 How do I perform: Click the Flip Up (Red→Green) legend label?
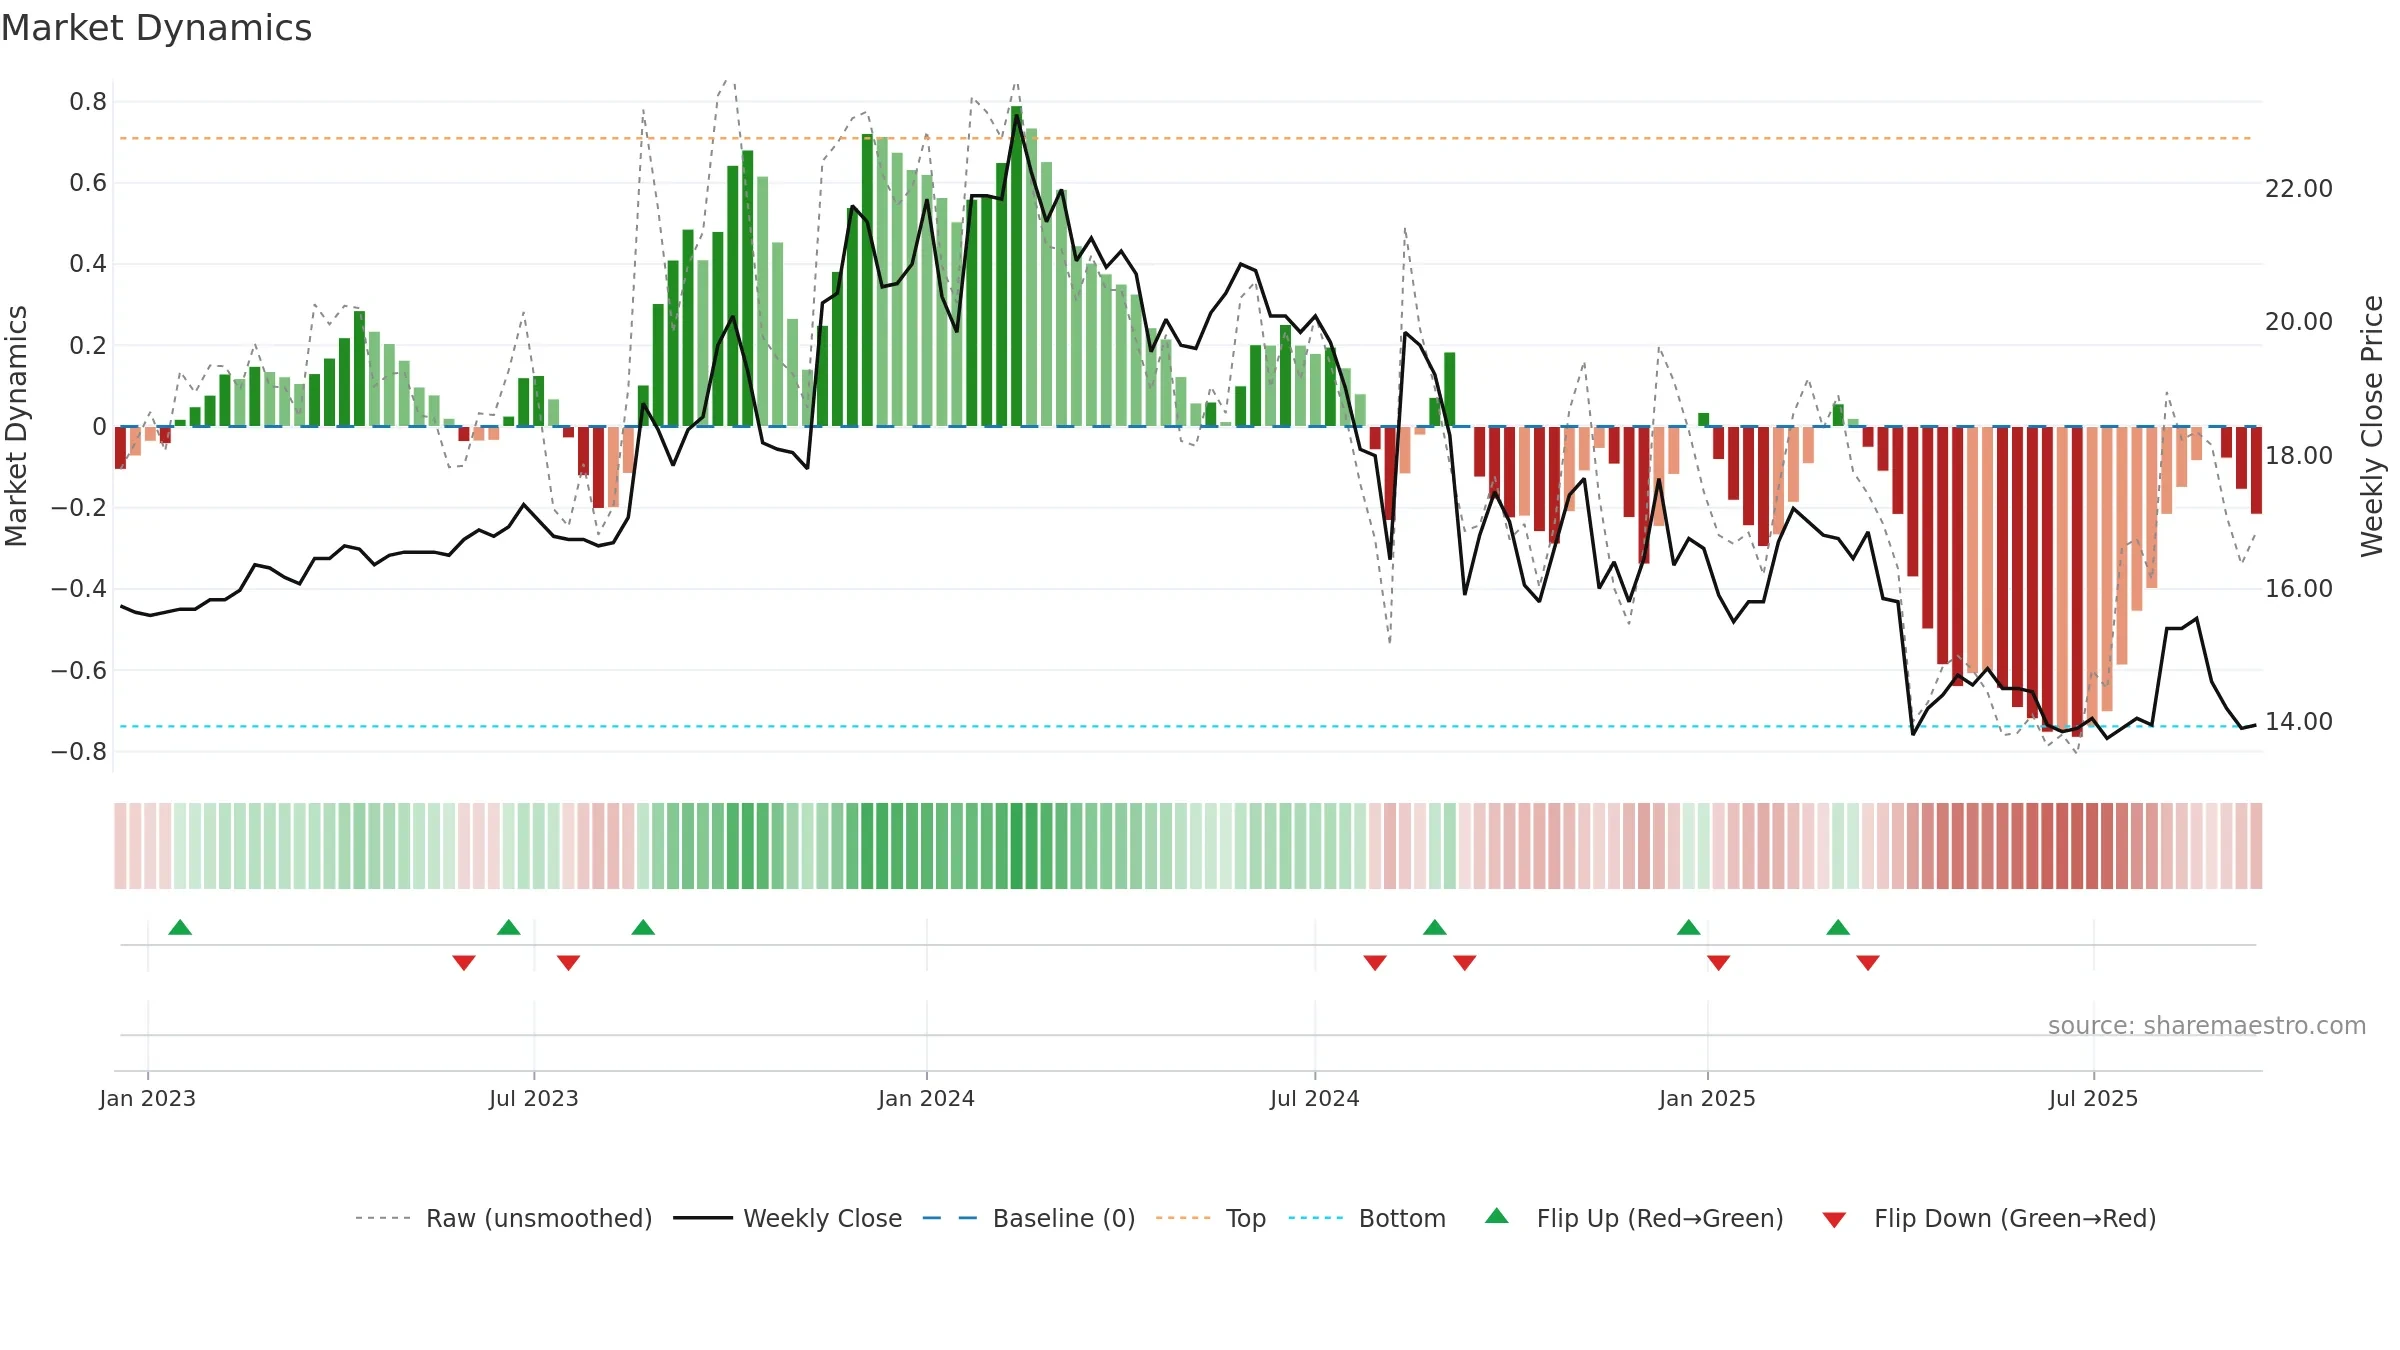click(1660, 1218)
